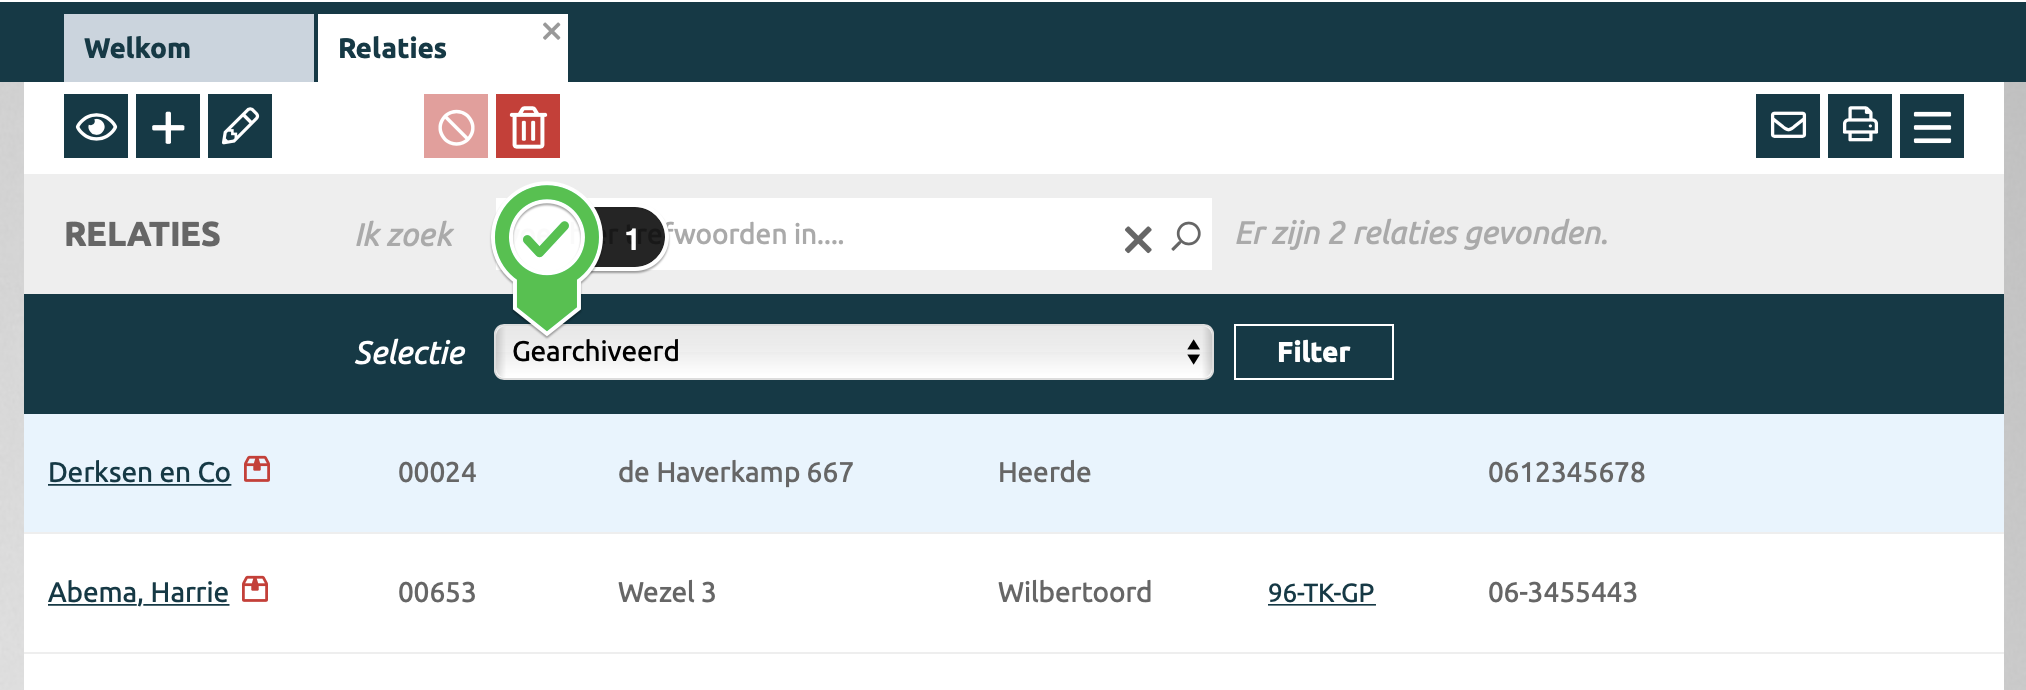Open the hamburger menu icon
This screenshot has width=2026, height=690.
(1932, 126)
